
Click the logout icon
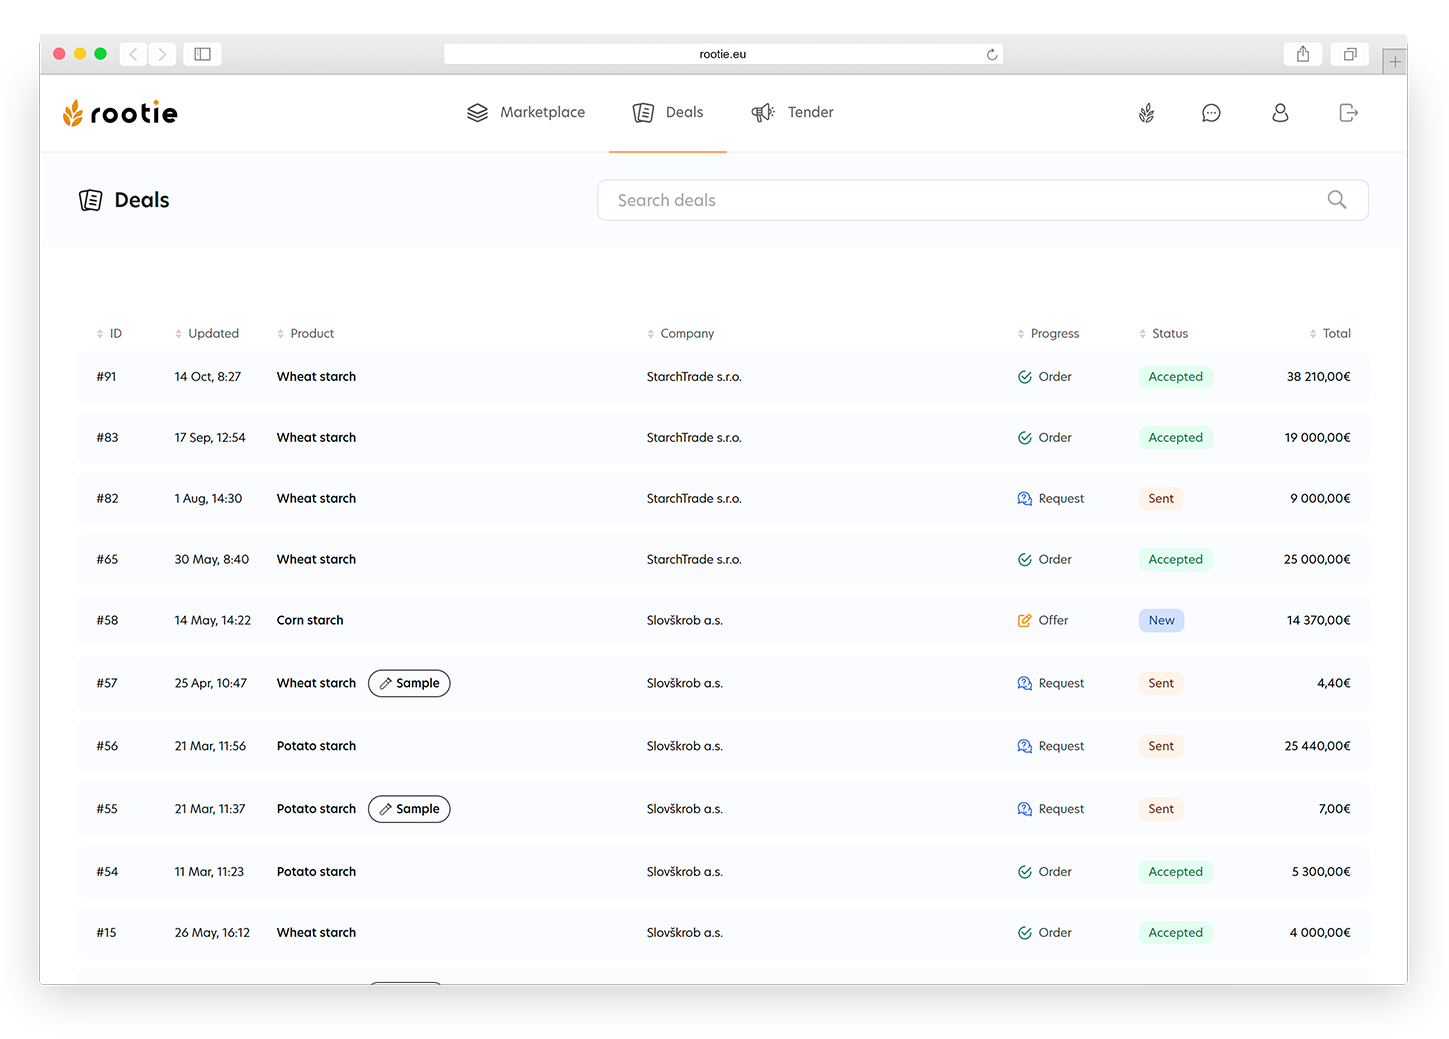[1348, 113]
